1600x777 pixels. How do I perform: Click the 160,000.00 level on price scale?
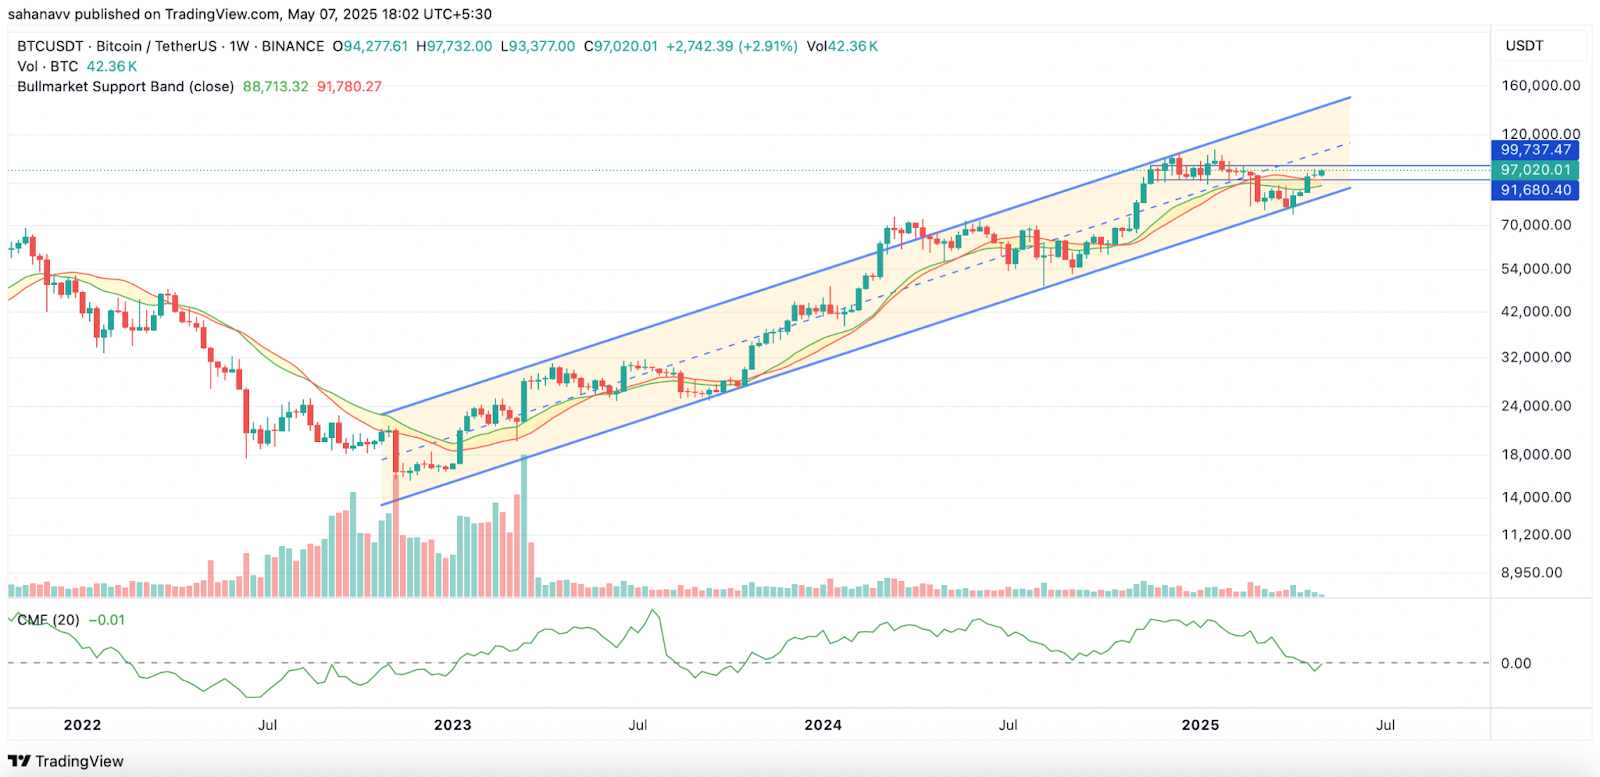click(x=1540, y=86)
